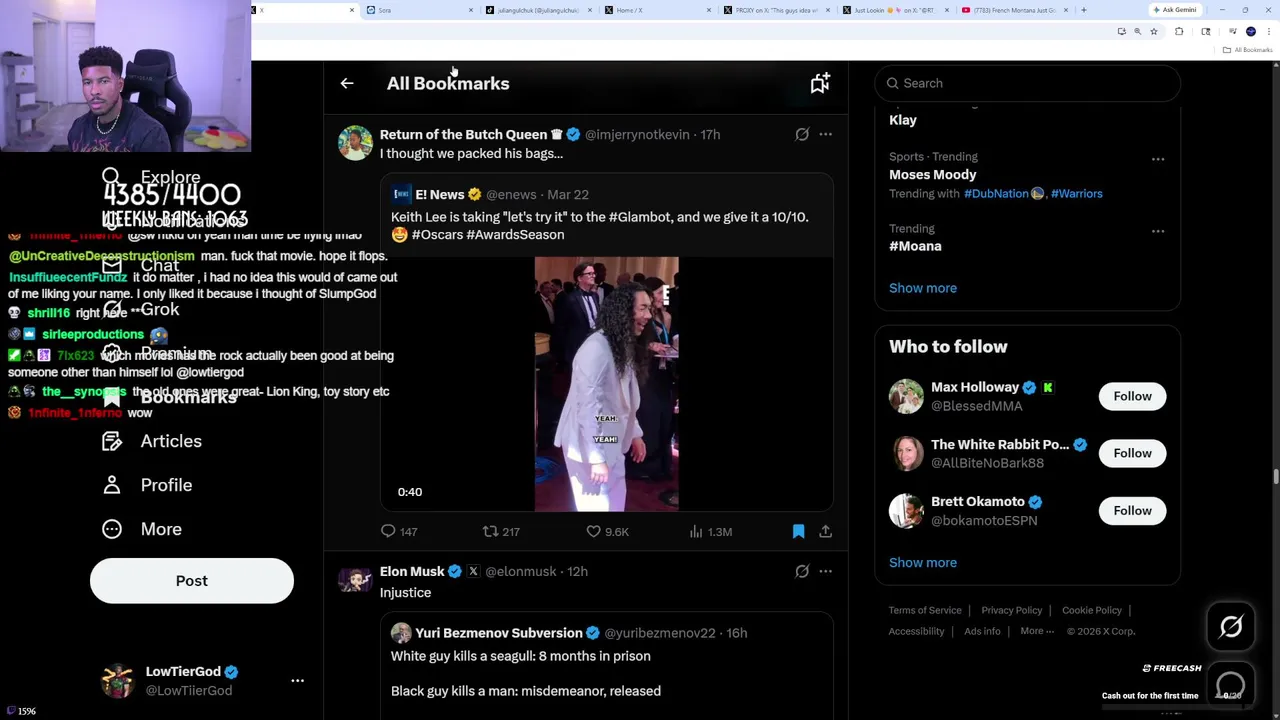Open the browser profile avatar
Image resolution: width=1280 pixels, height=720 pixels.
pyautogui.click(x=1251, y=32)
